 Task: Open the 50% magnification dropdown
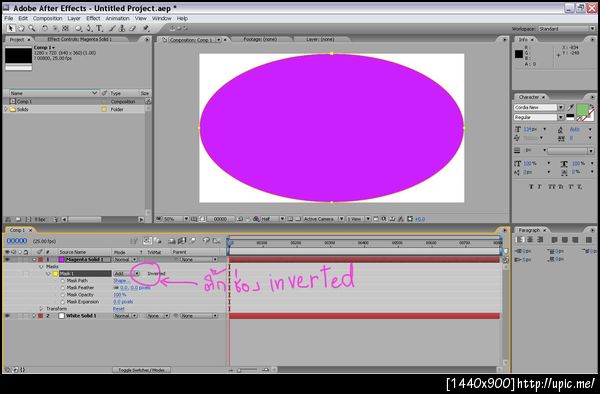[x=176, y=219]
